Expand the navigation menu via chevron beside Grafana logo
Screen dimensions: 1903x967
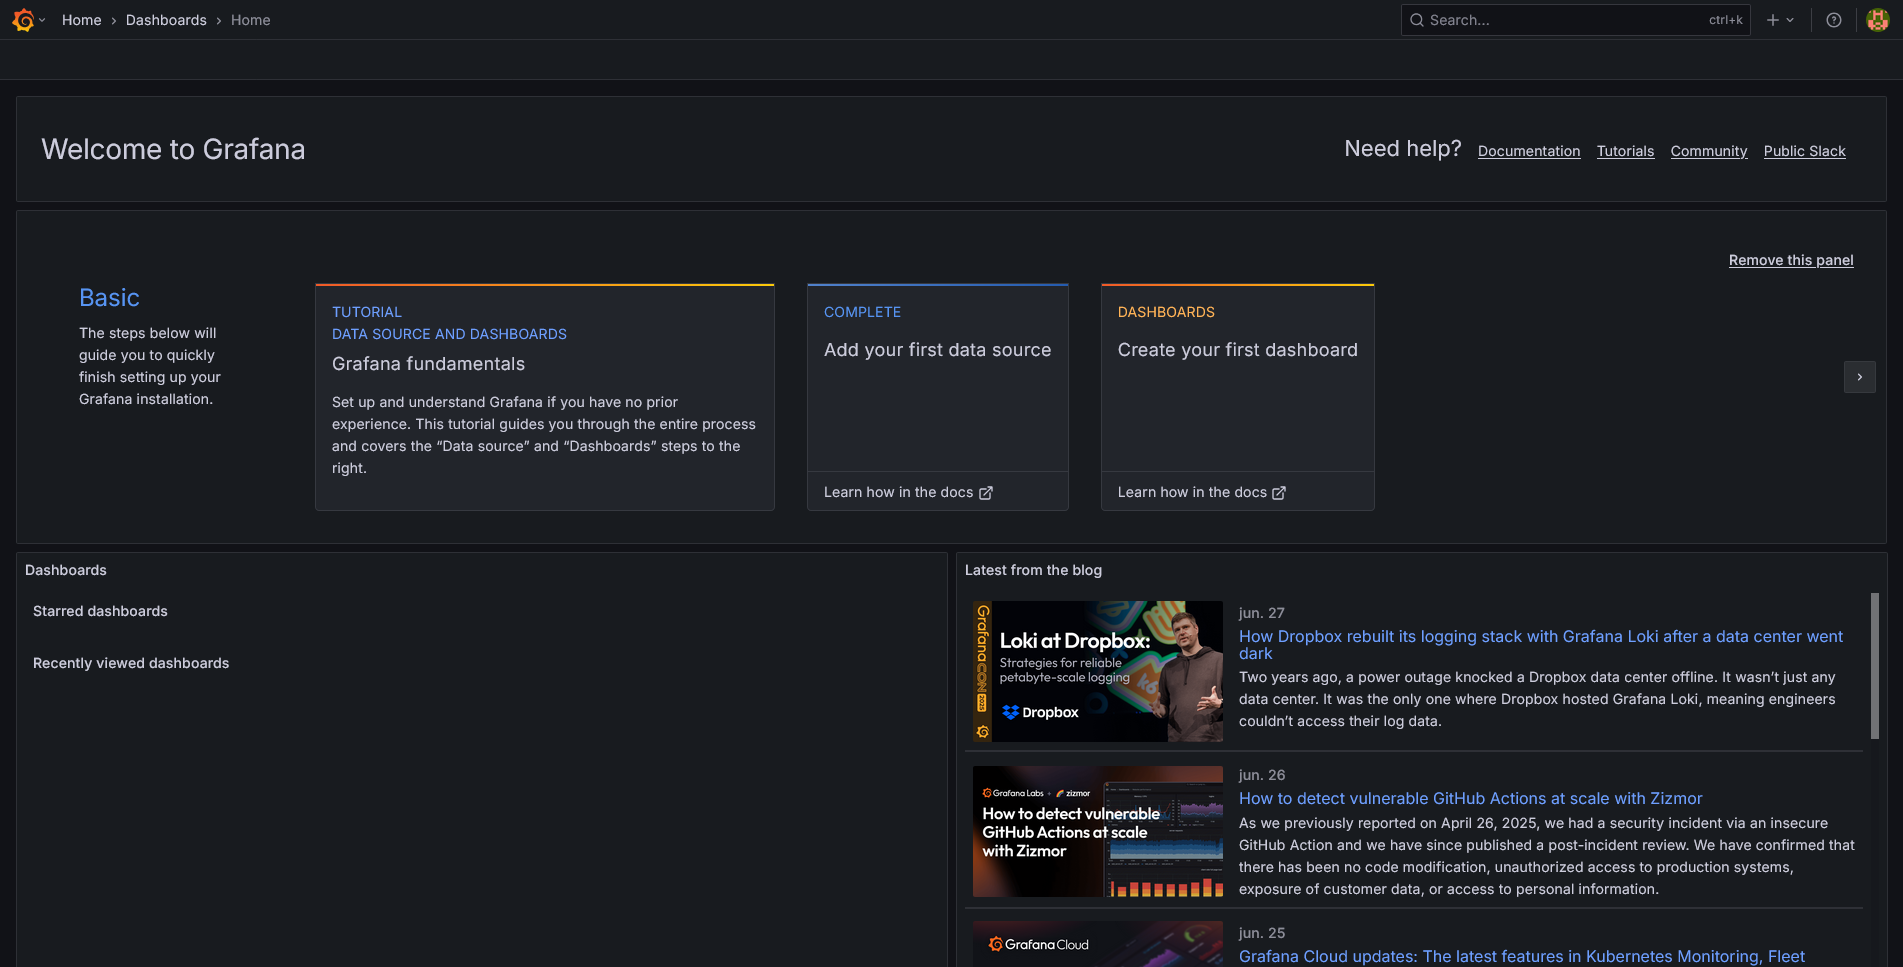pos(43,19)
